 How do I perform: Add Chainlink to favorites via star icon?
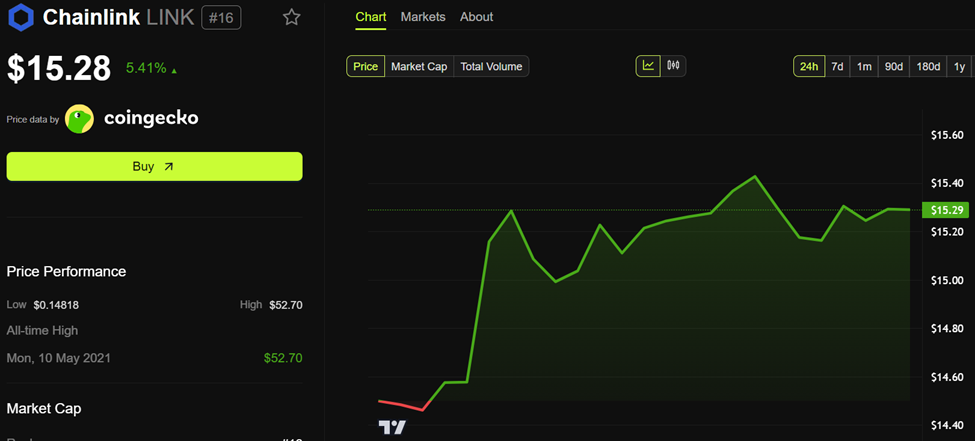[x=292, y=17]
